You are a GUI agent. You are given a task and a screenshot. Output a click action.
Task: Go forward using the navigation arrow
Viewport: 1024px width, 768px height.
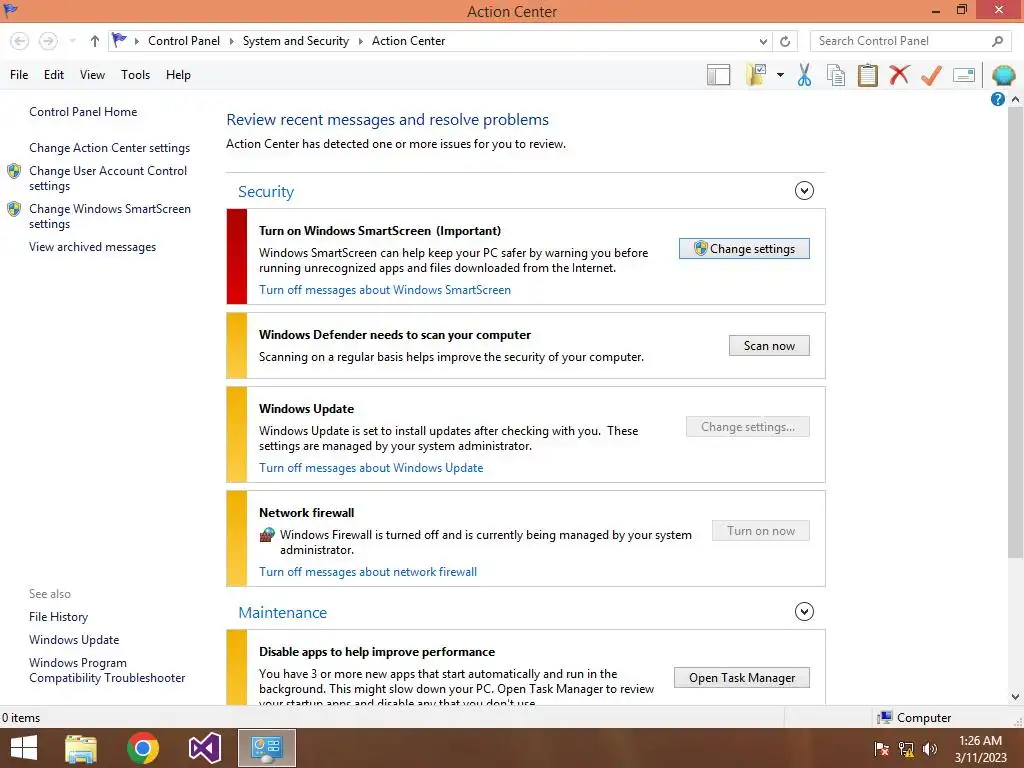click(48, 41)
